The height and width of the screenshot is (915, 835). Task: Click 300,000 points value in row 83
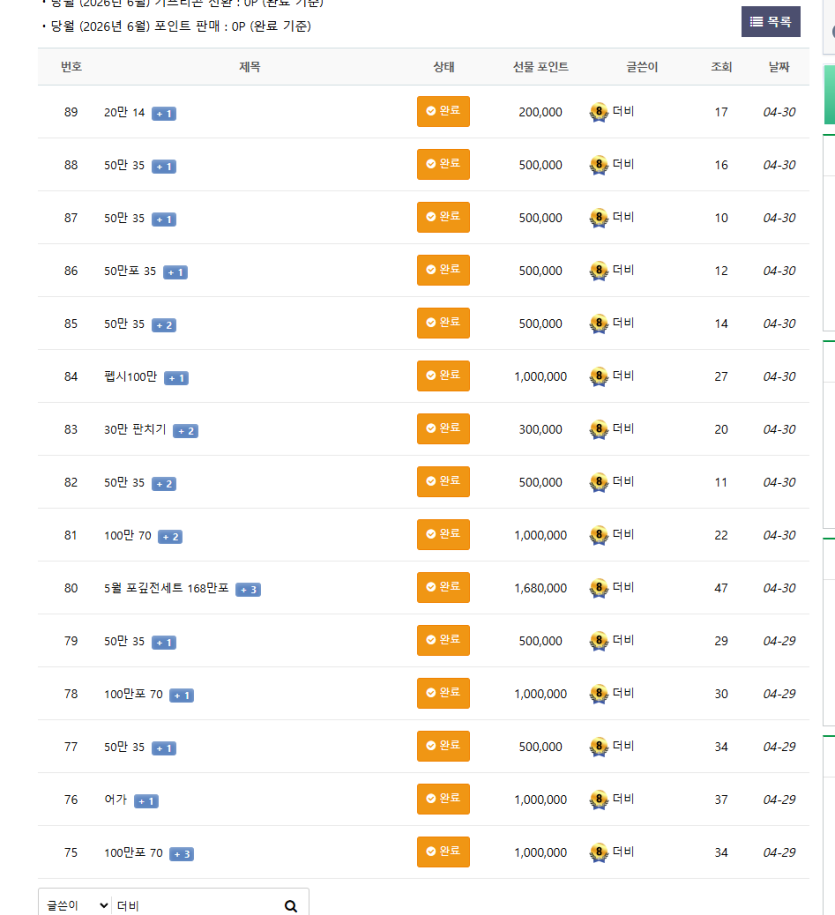540,429
